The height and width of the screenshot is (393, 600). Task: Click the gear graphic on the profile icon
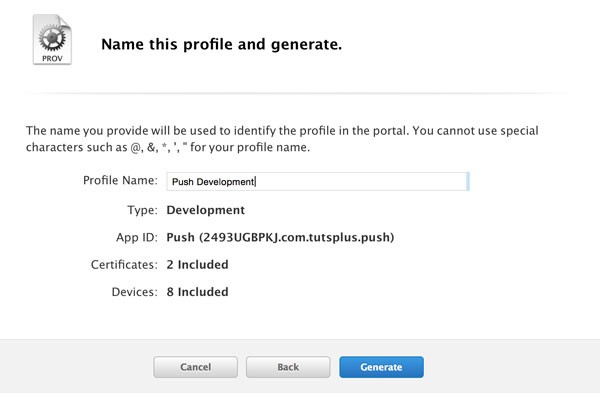[52, 39]
